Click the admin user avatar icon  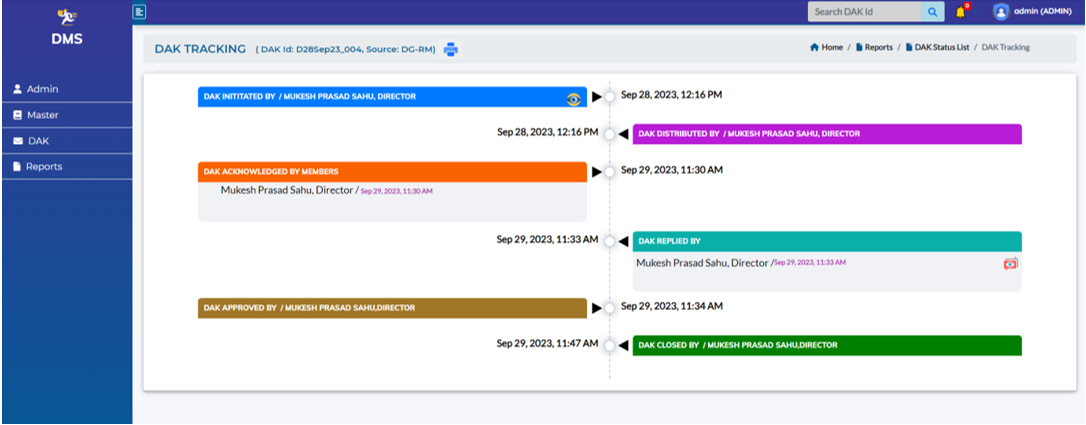(x=1000, y=12)
